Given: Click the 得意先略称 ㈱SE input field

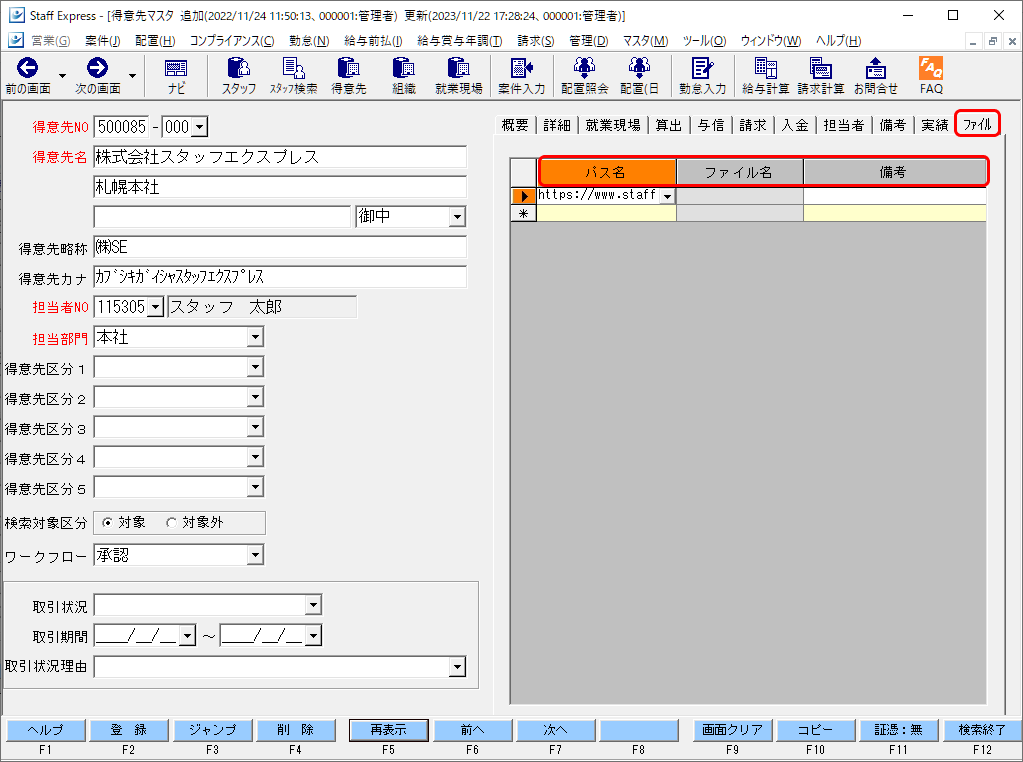Looking at the screenshot, I should point(280,247).
